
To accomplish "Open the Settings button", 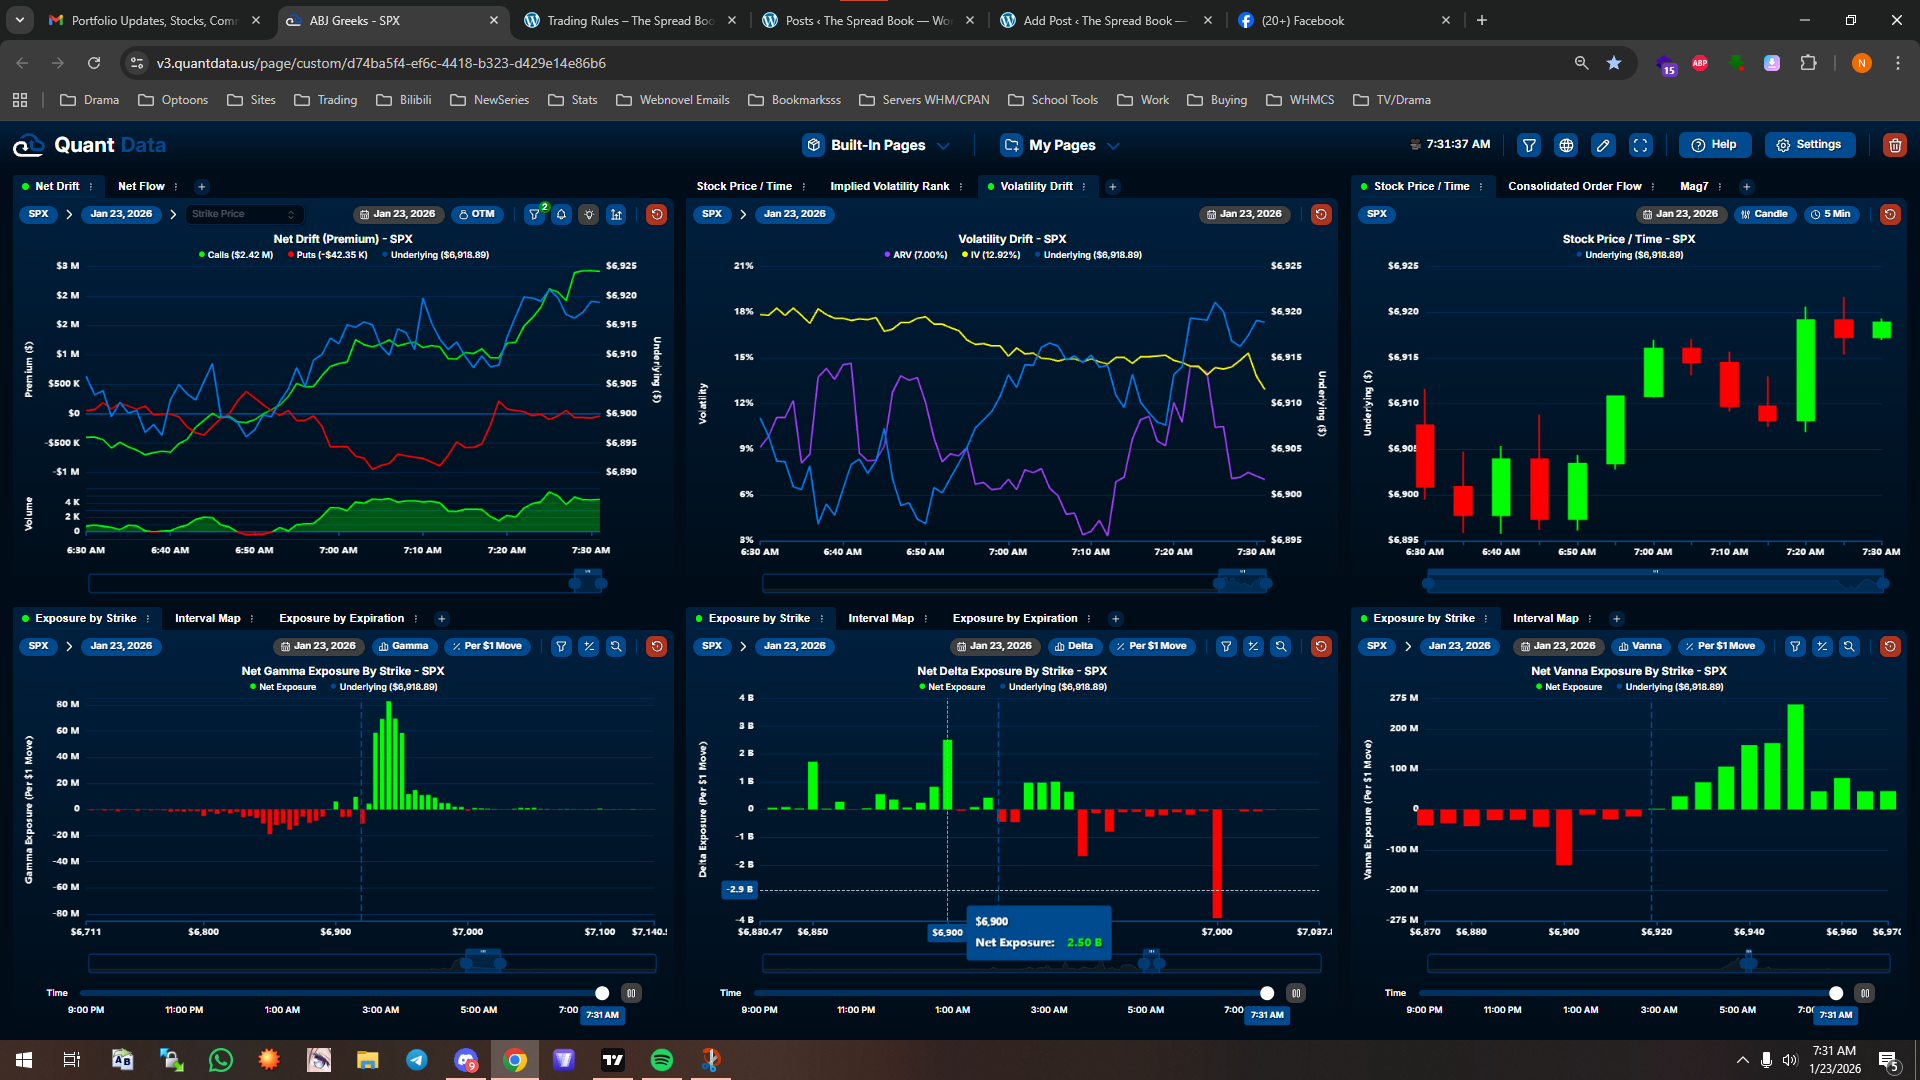I will (1809, 145).
